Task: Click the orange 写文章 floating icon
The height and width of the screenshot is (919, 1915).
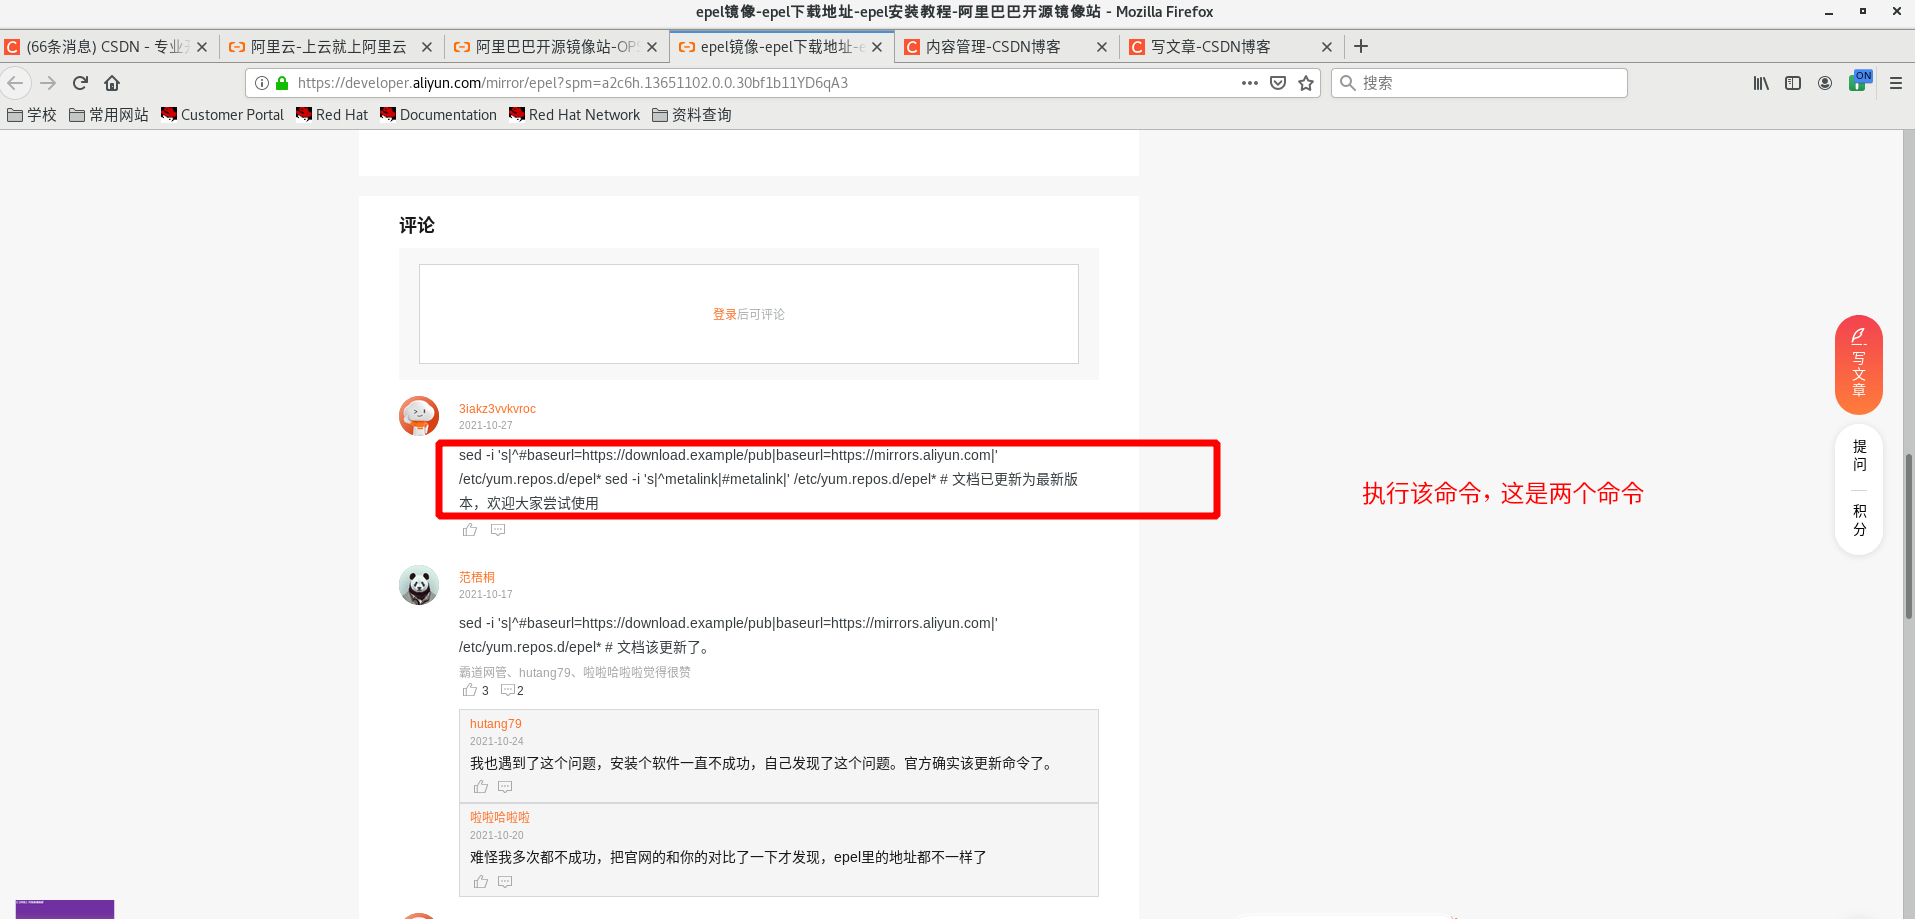Action: [x=1858, y=363]
